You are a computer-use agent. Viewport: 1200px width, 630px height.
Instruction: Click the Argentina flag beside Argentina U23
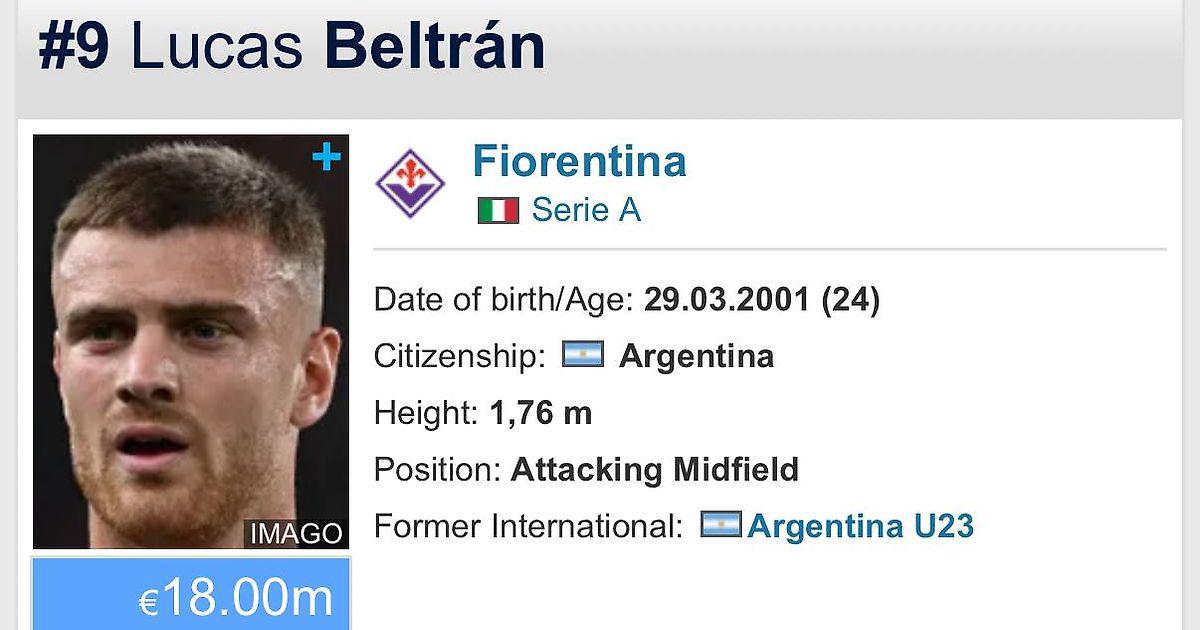(720, 525)
